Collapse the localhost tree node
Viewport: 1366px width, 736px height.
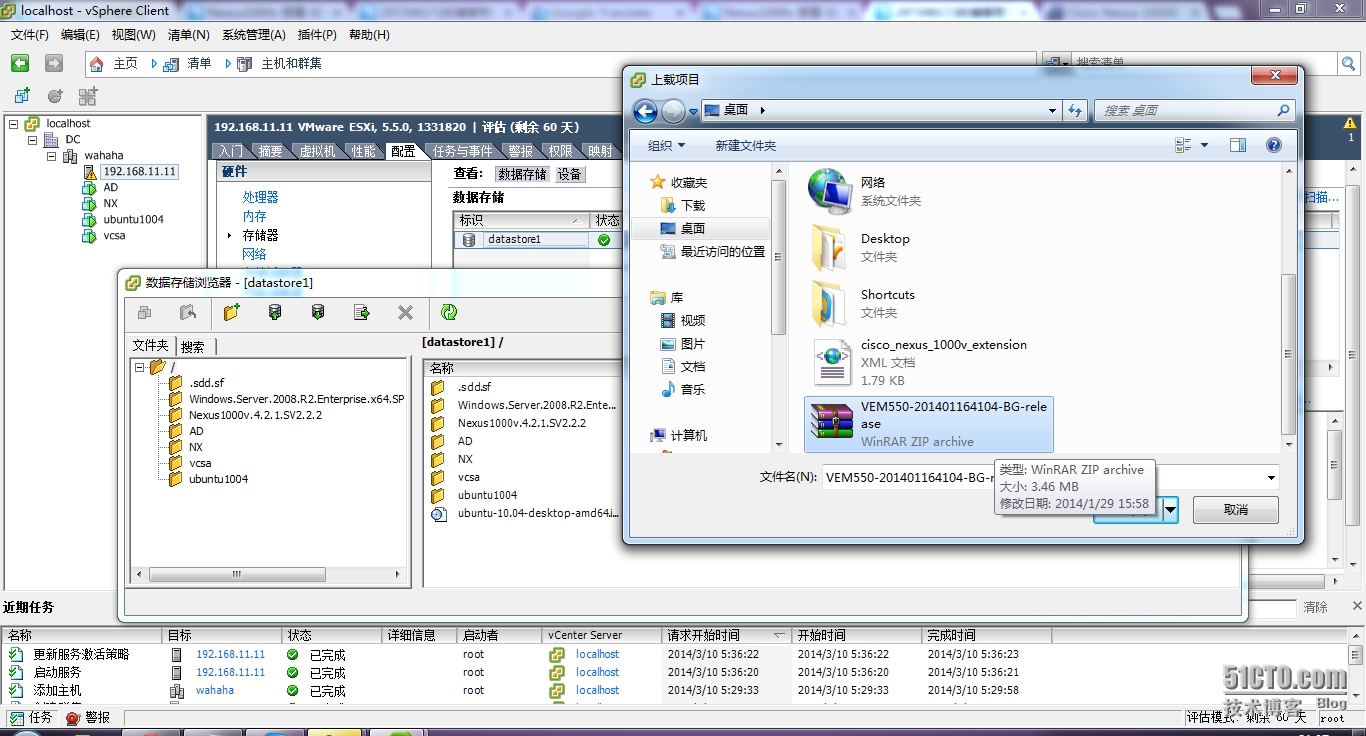(x=13, y=124)
